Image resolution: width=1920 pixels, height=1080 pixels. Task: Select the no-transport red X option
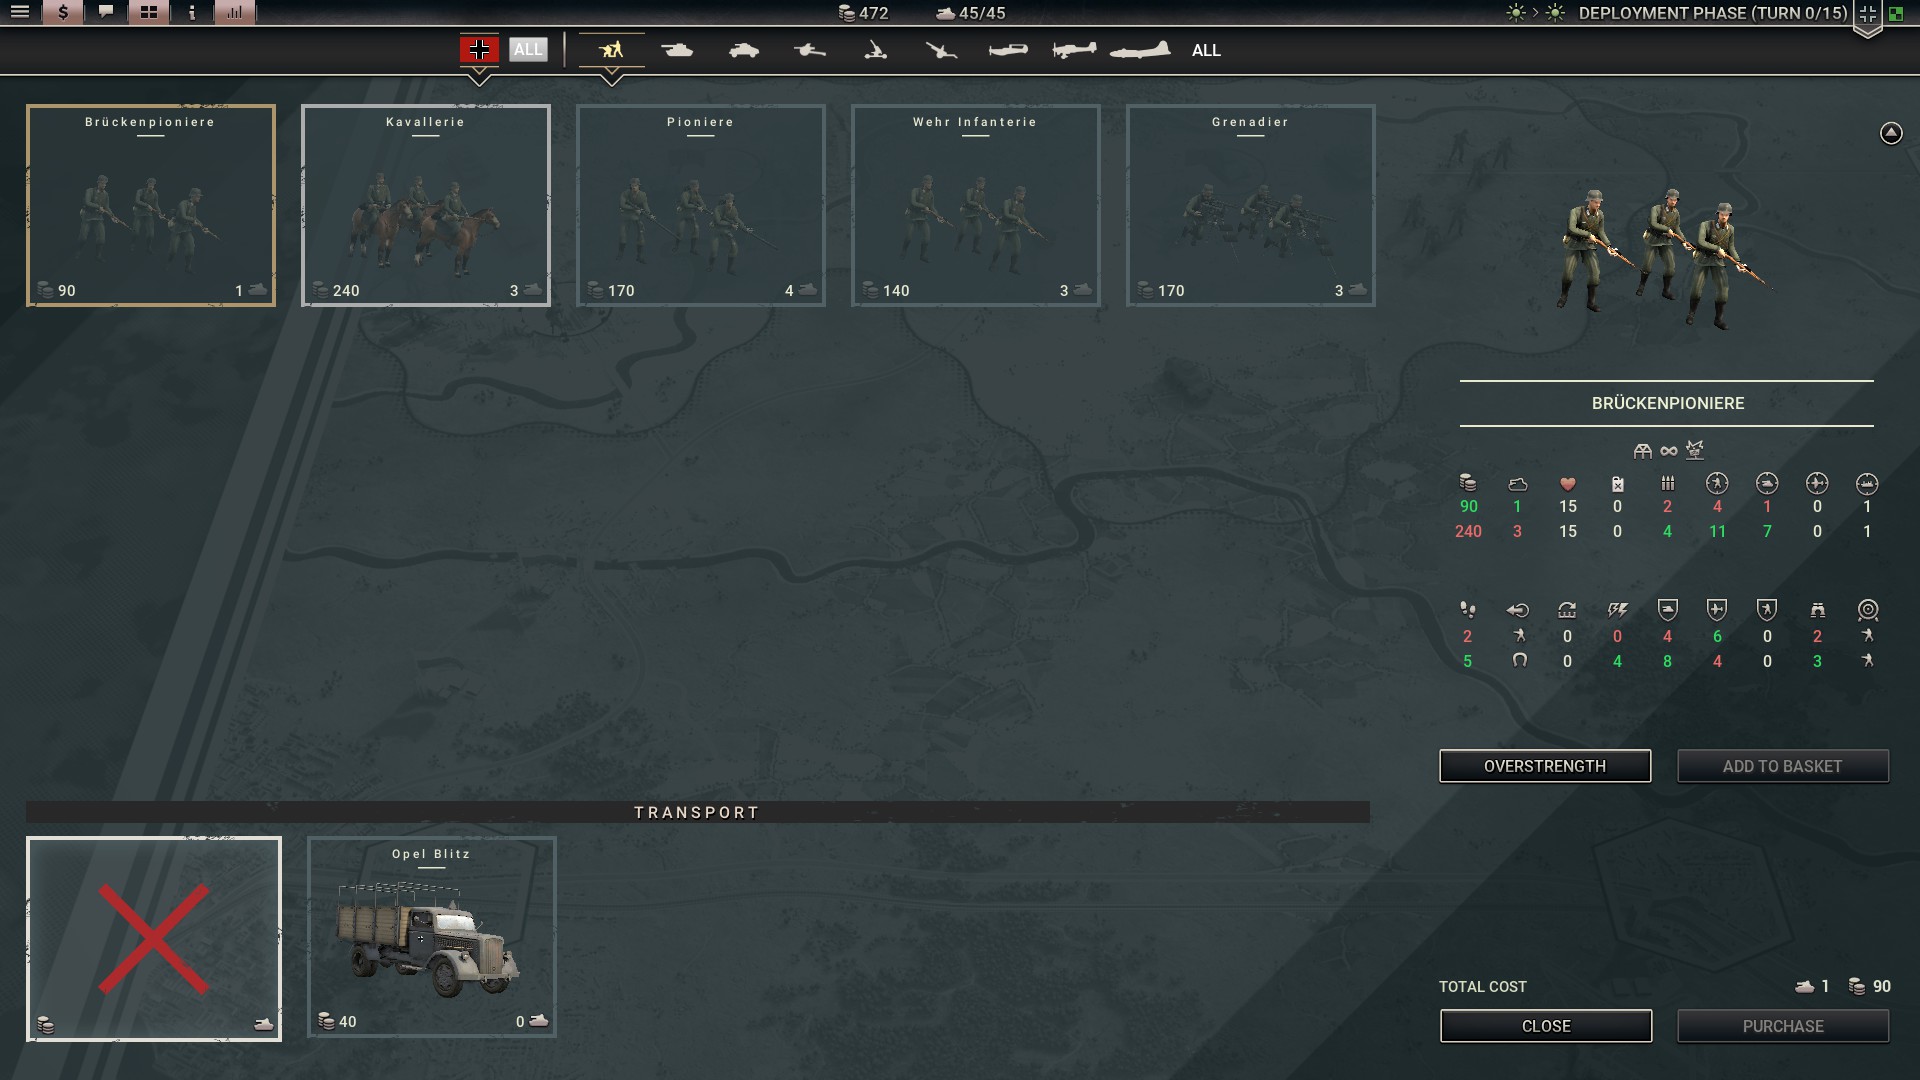154,939
